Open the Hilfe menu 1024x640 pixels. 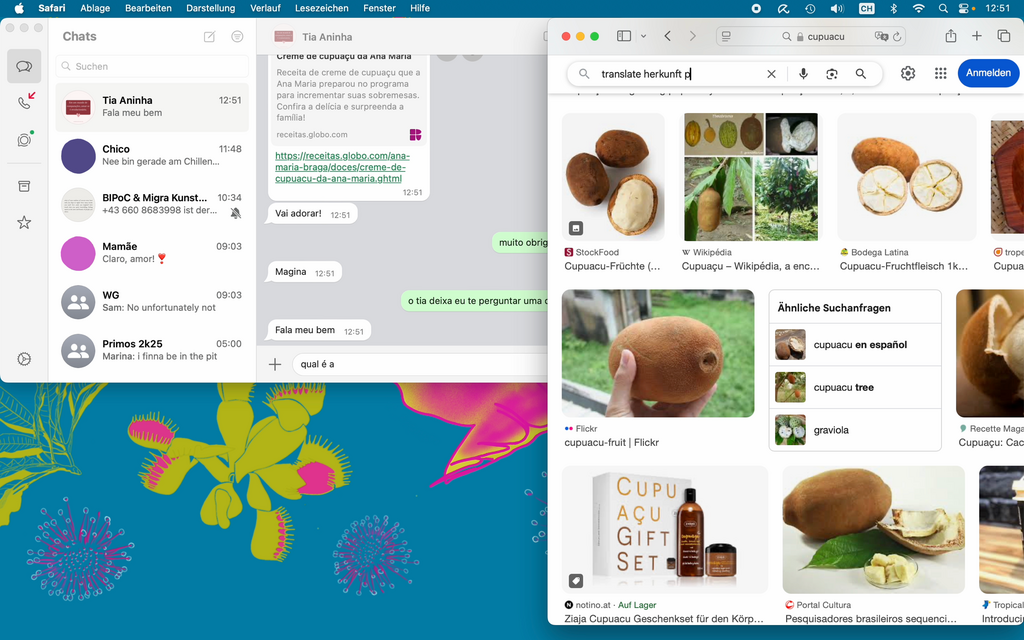tap(420, 8)
